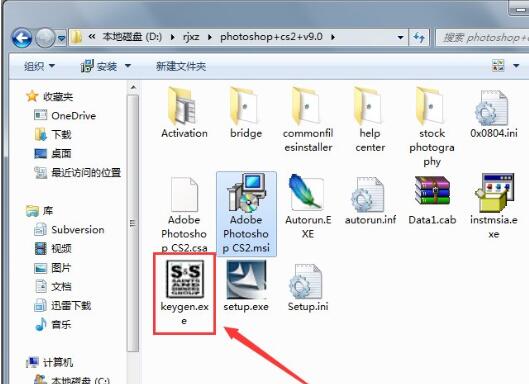Screen dimensions: 529x384
Task: Click the navigation pane scrollbar thumb
Action: coord(133,223)
